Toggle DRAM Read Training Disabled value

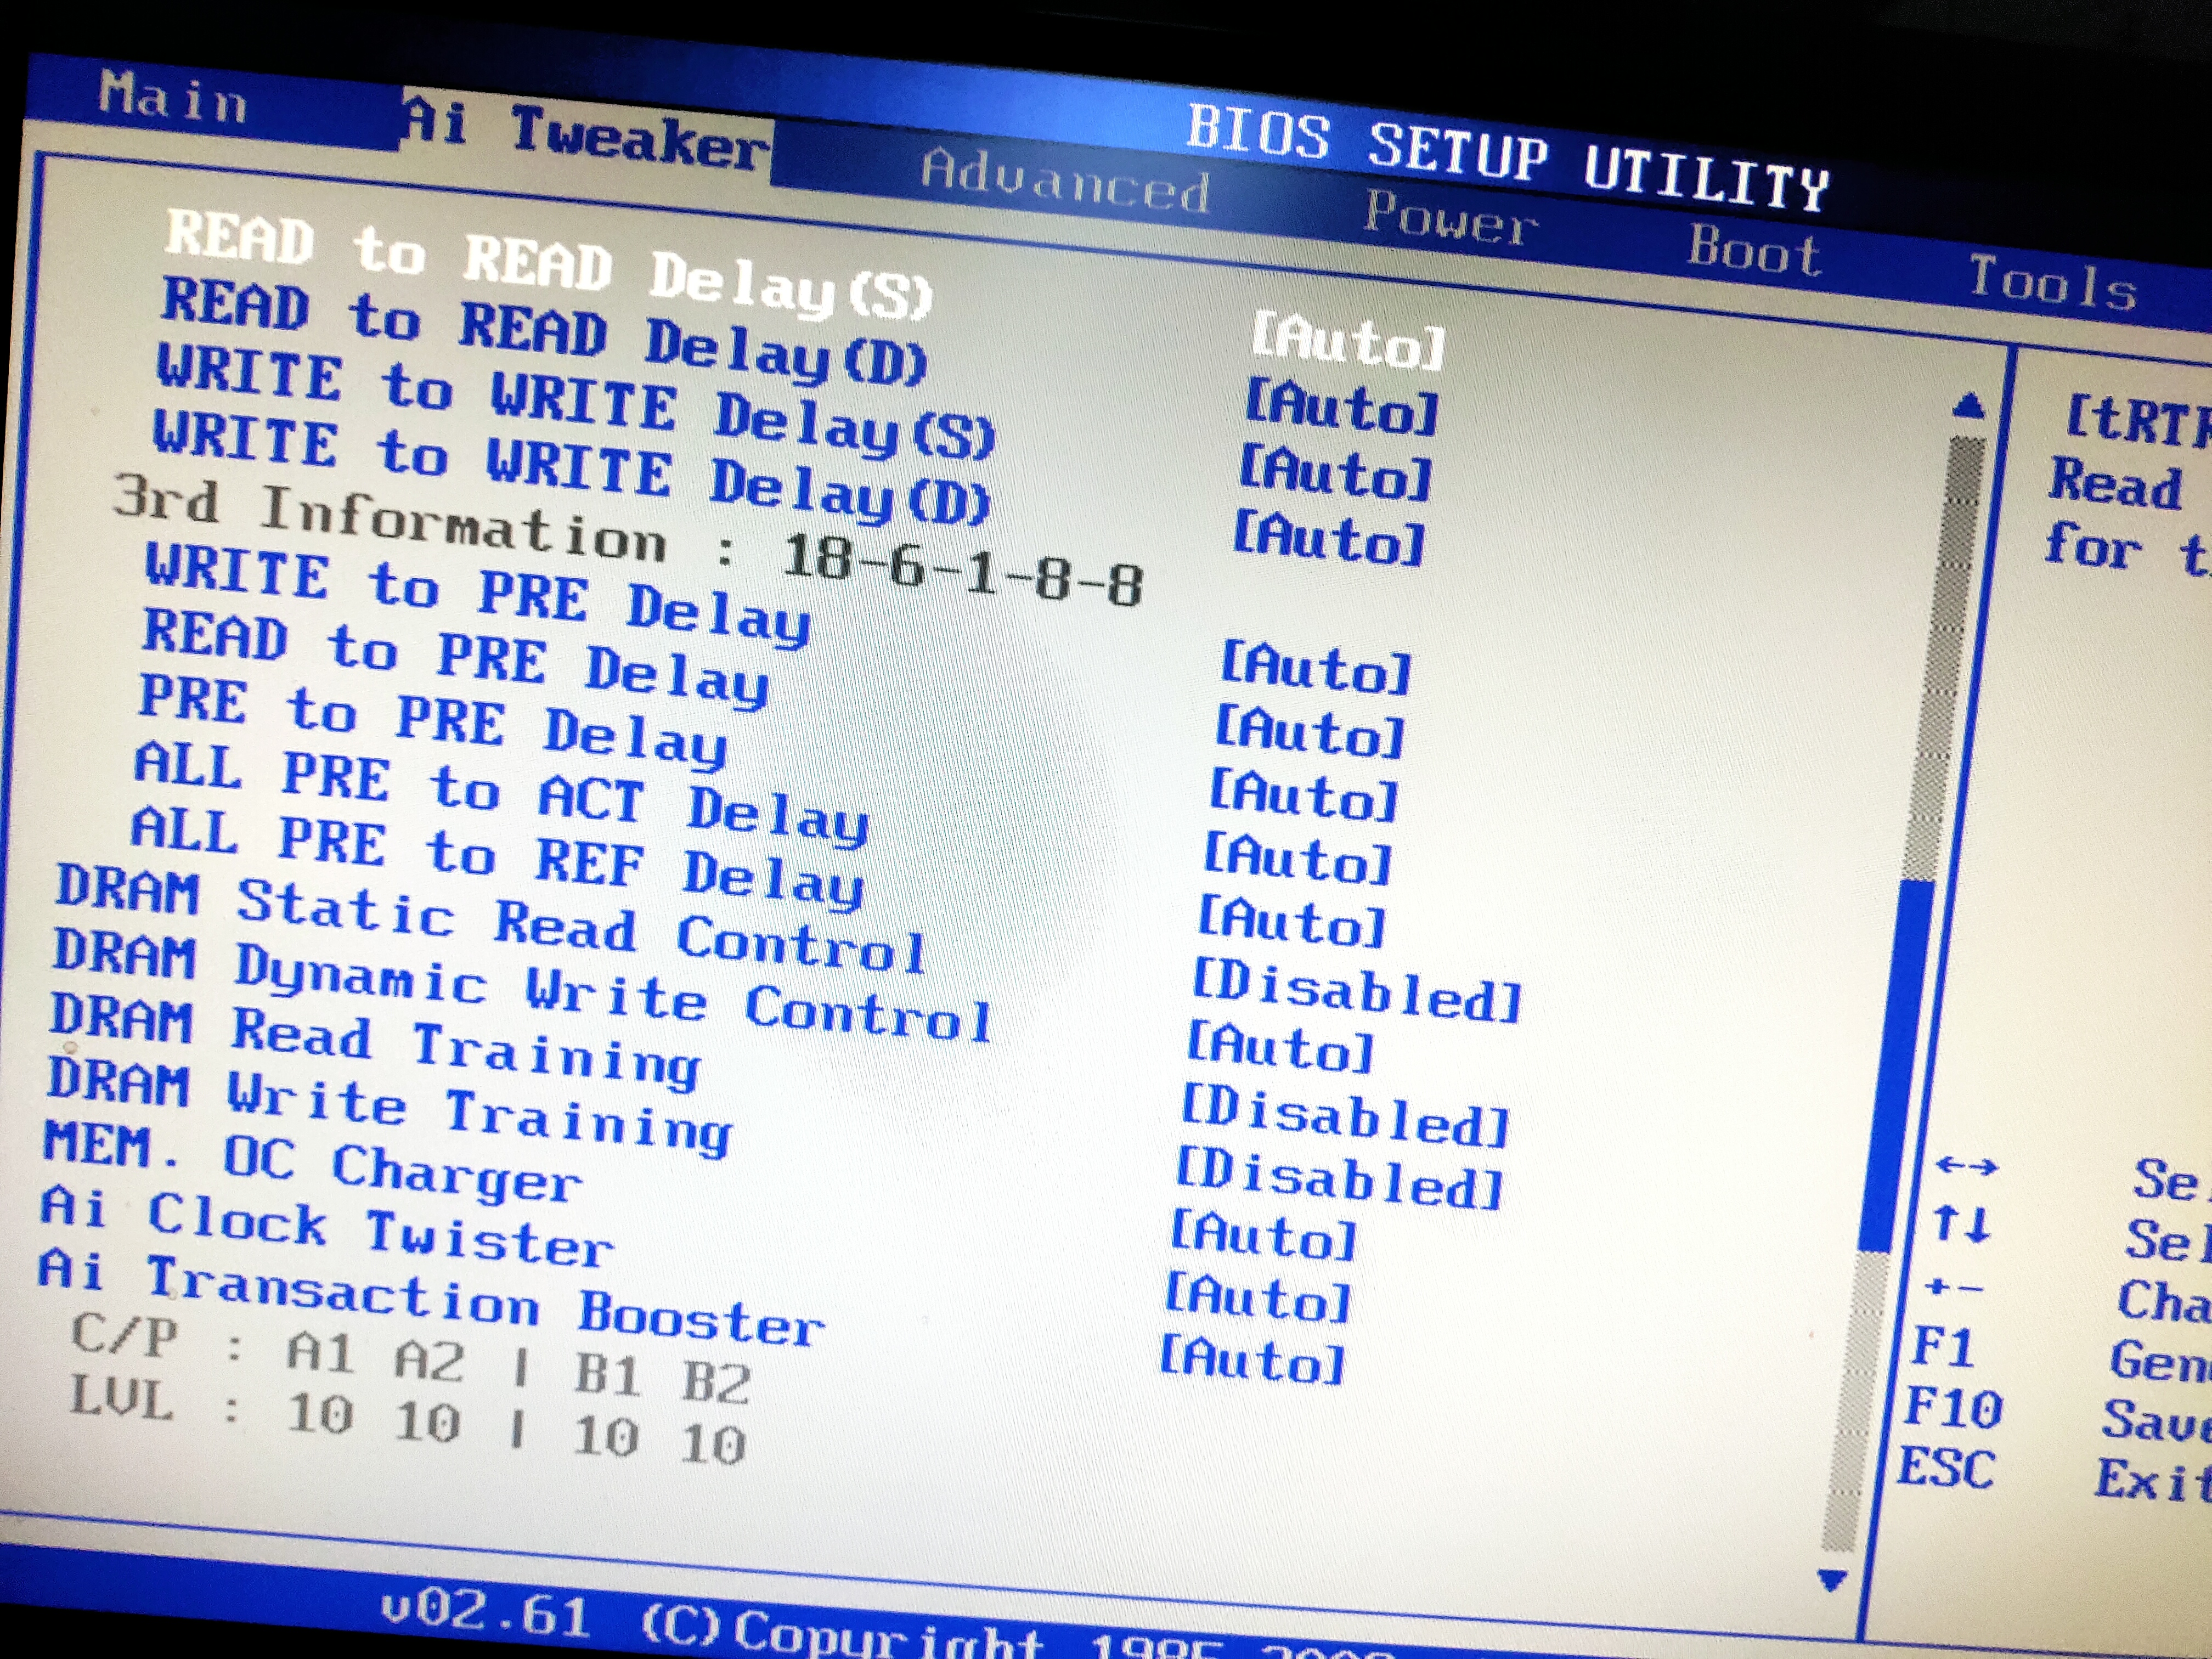(1345, 1115)
